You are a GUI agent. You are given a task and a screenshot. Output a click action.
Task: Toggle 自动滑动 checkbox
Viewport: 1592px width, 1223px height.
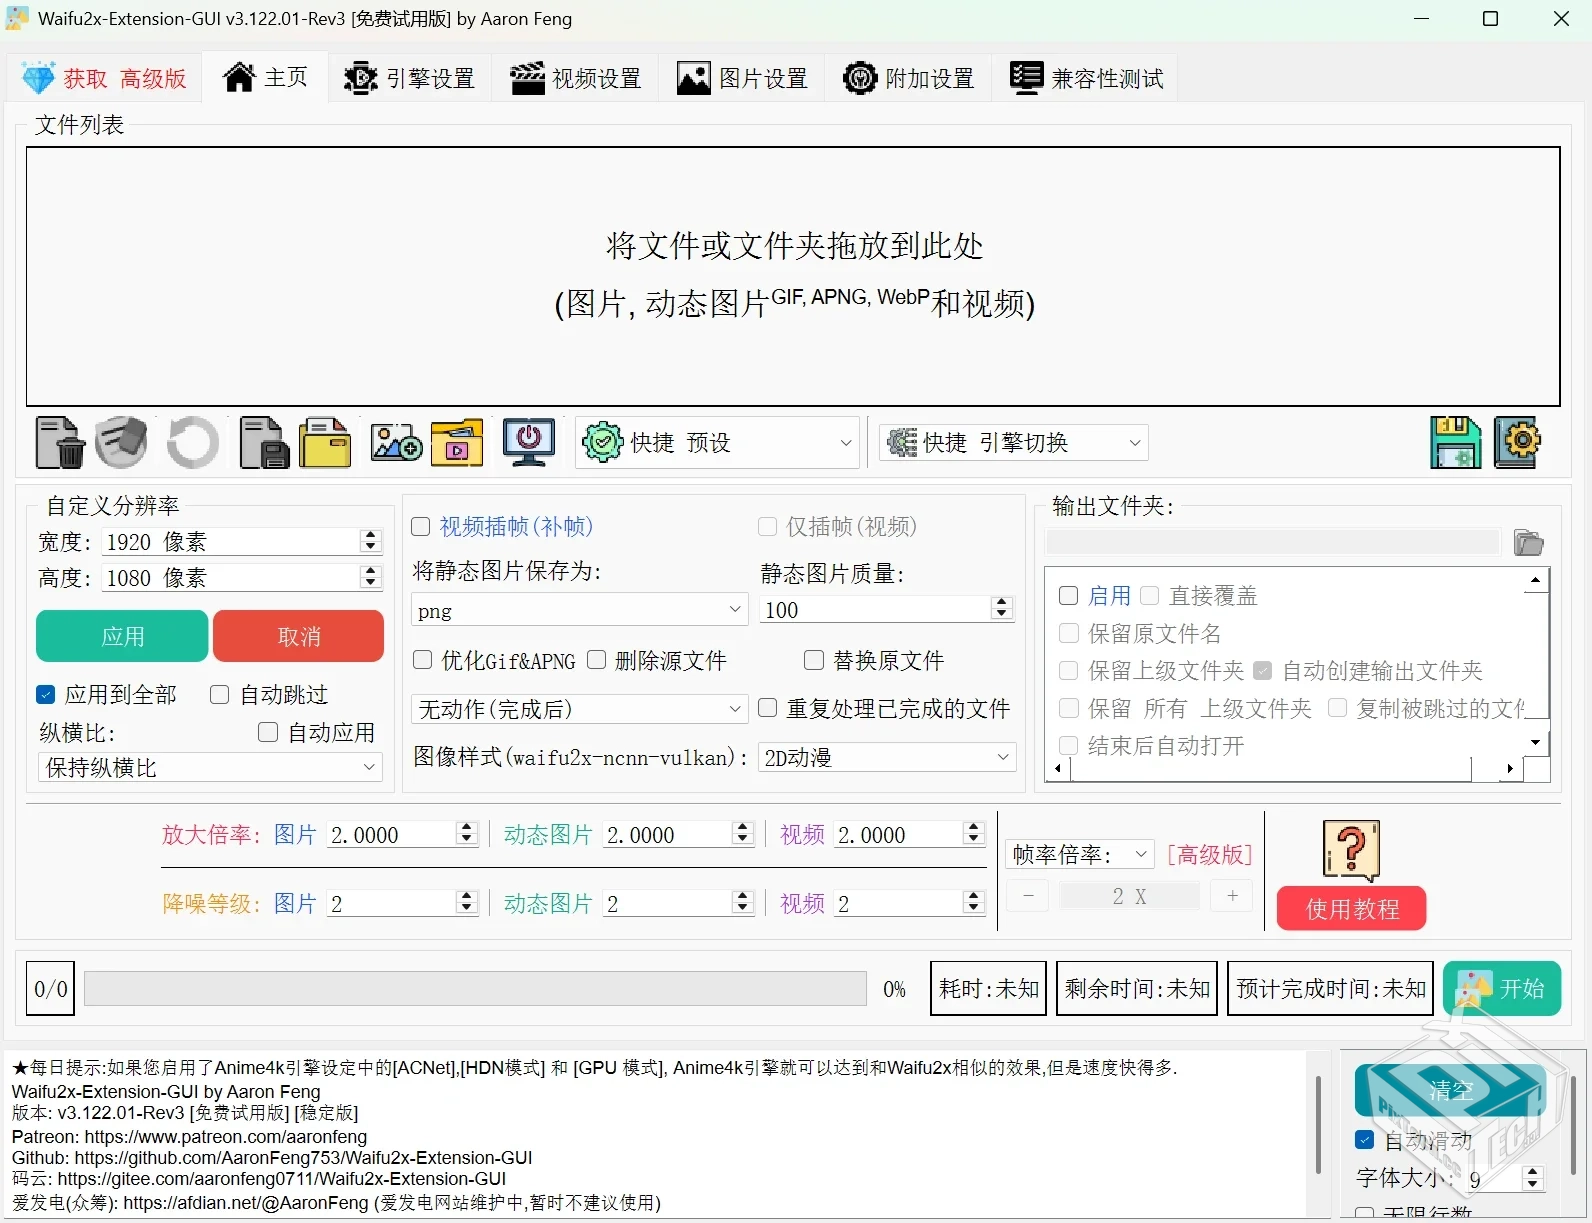[x=1365, y=1139]
